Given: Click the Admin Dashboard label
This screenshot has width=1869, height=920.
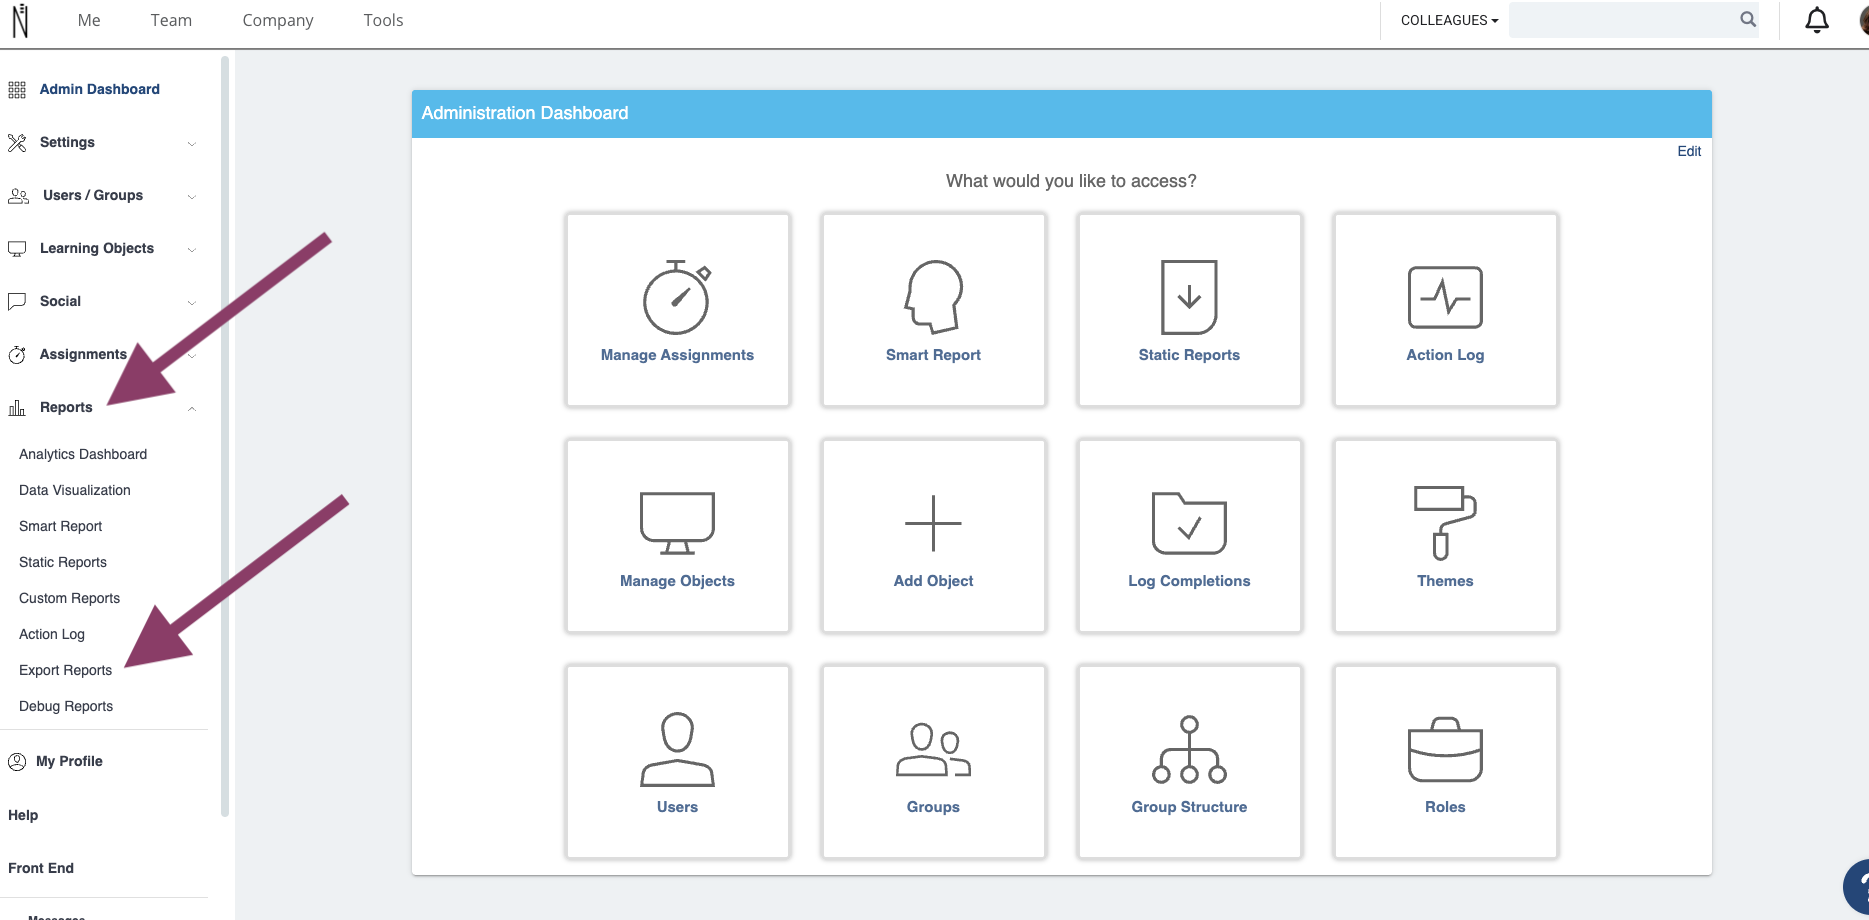Looking at the screenshot, I should pyautogui.click(x=100, y=89).
